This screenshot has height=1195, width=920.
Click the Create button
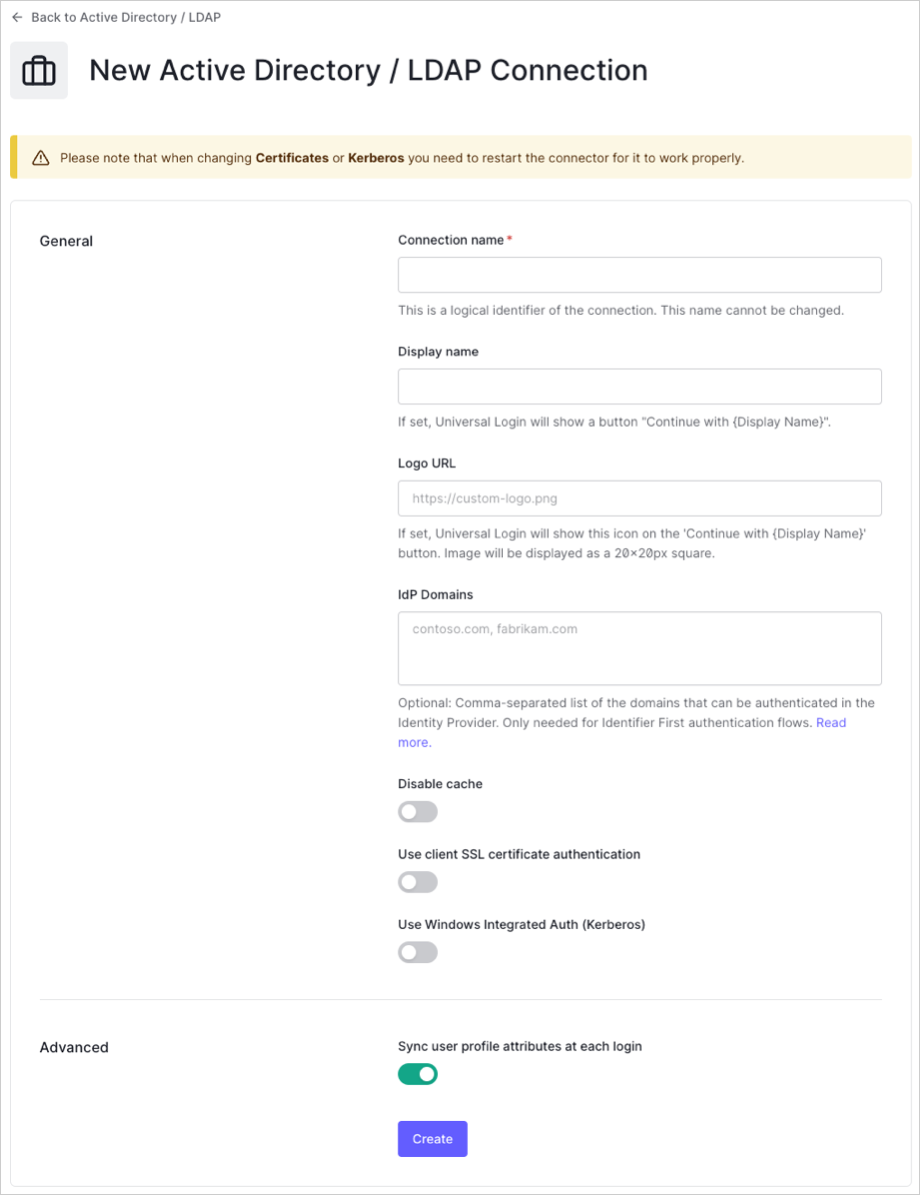432,1138
